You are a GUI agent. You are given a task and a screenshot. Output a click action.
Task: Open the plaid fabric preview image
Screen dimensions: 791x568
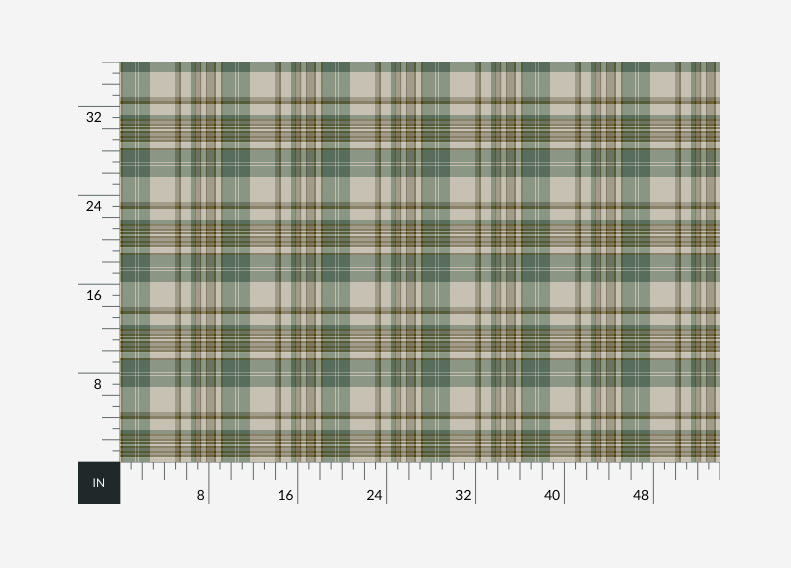click(420, 262)
